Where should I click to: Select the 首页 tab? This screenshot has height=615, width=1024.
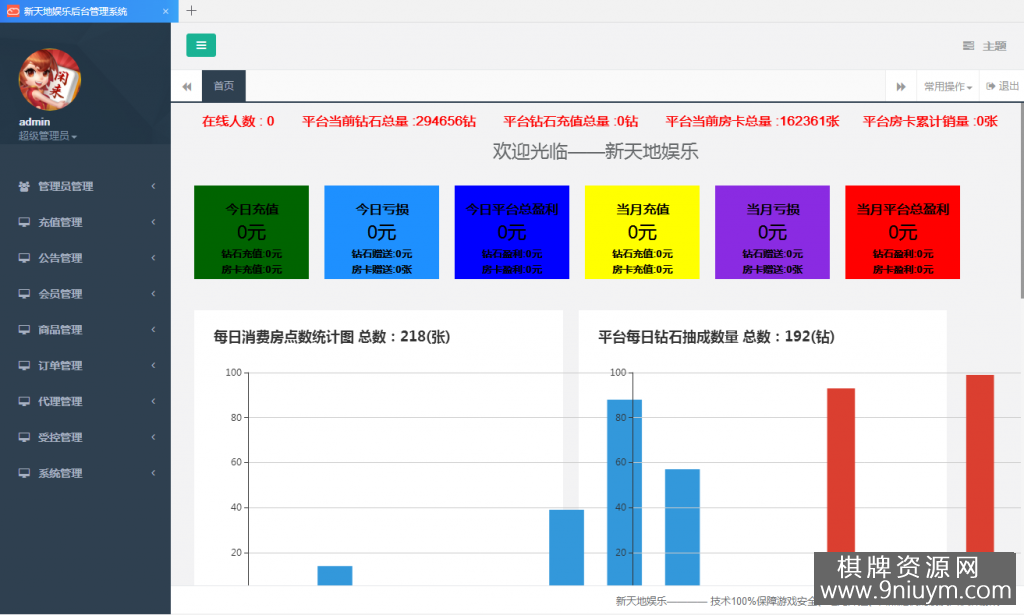point(223,86)
